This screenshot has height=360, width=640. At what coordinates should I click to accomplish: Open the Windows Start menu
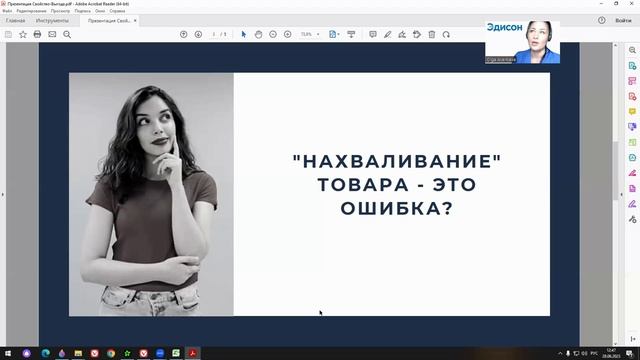pos(8,353)
